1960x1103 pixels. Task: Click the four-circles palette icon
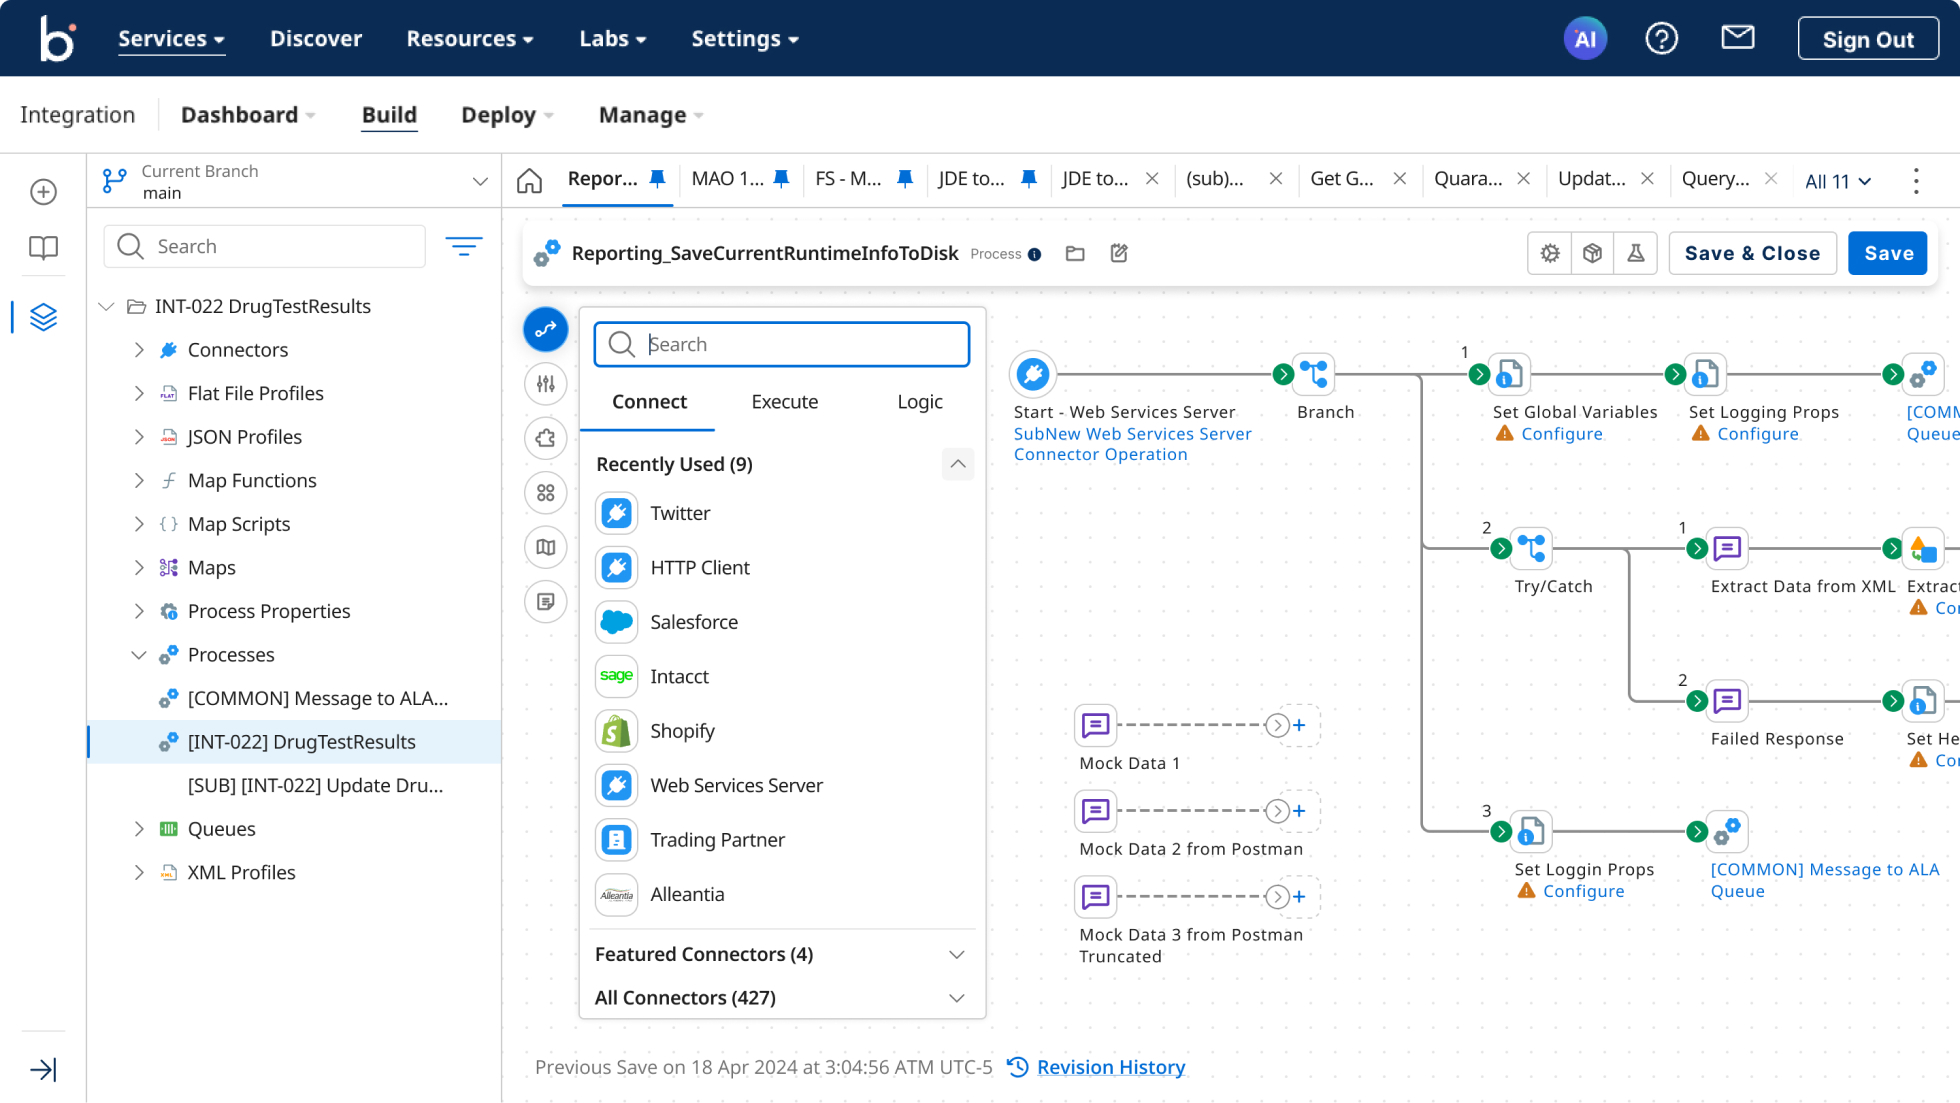click(x=546, y=493)
